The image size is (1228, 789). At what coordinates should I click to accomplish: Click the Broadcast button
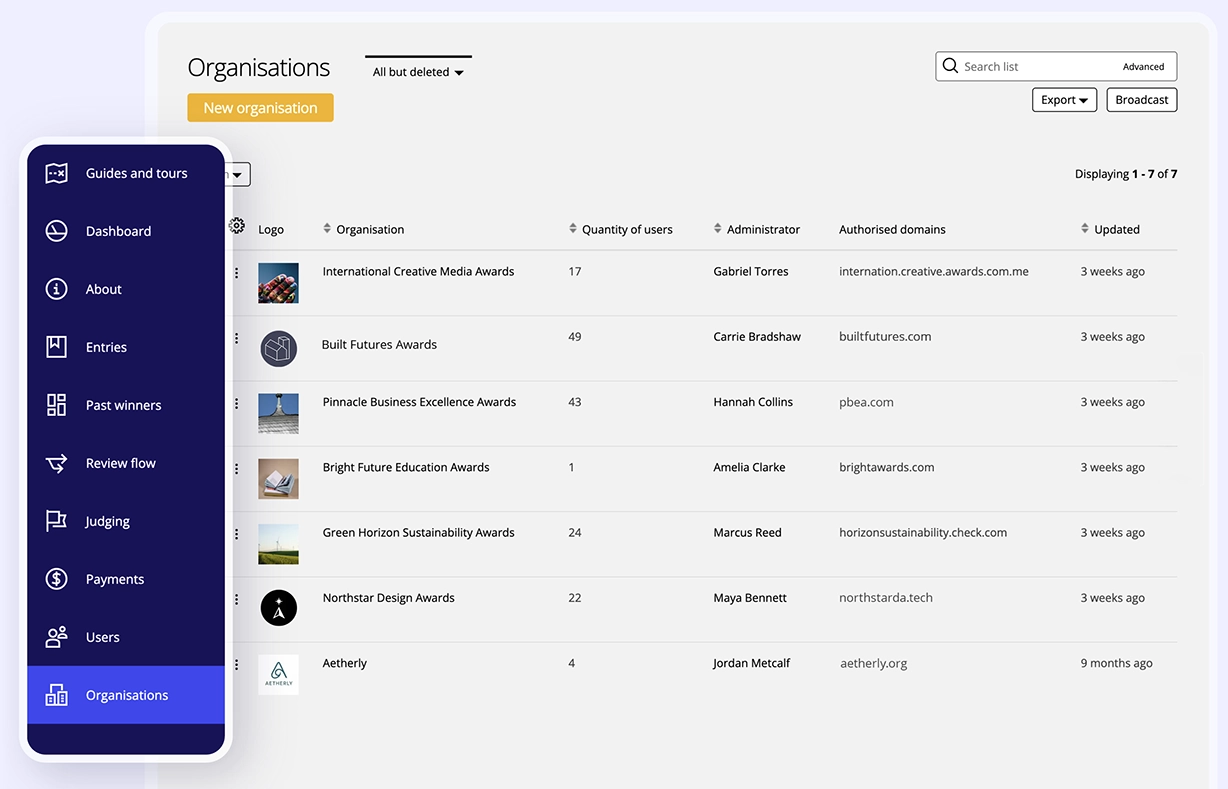(1142, 100)
